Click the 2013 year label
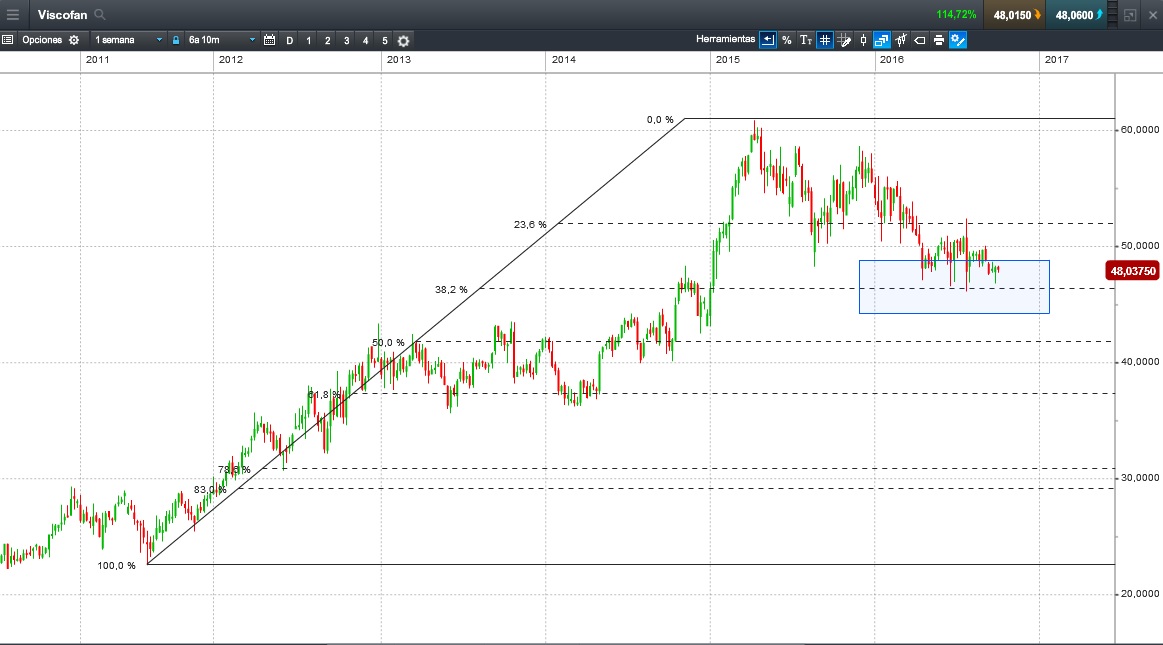Viewport: 1163px width, 645px height. click(398, 59)
